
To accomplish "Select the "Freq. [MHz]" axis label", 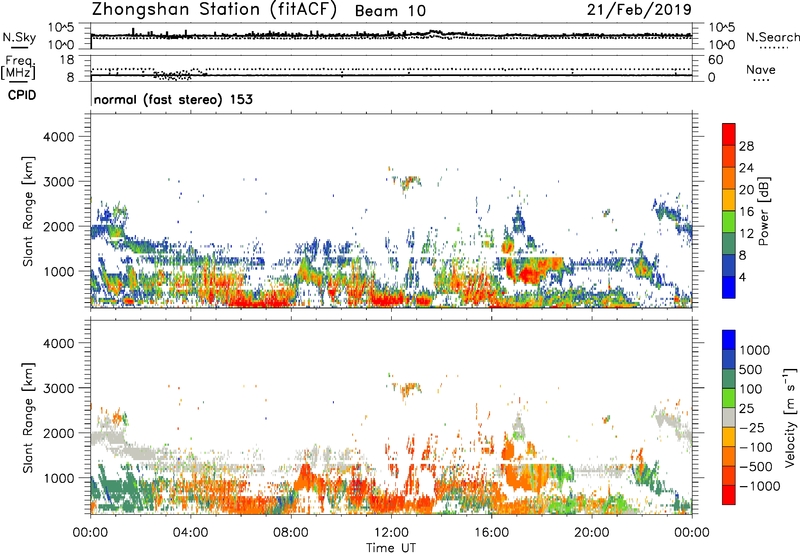I will click(19, 67).
